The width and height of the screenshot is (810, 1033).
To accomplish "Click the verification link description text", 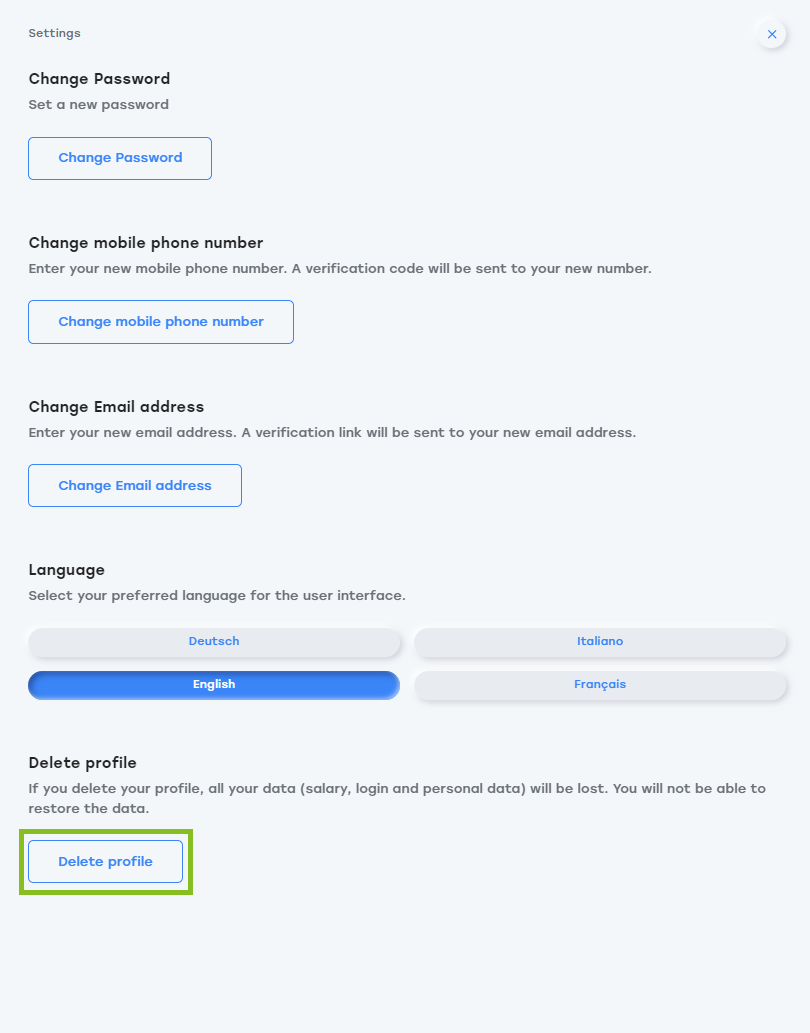I will coord(332,433).
